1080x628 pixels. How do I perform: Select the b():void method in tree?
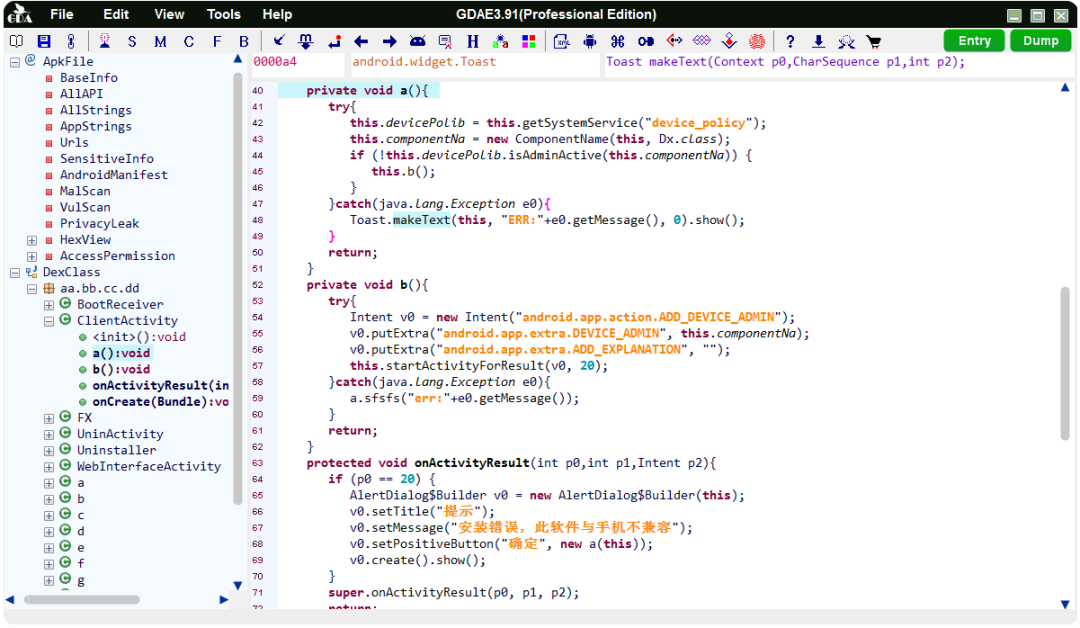point(121,369)
